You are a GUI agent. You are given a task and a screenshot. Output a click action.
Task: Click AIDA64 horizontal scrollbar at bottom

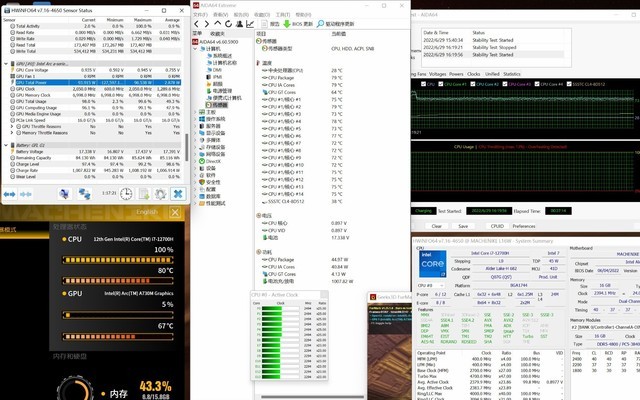pyautogui.click(x=312, y=396)
